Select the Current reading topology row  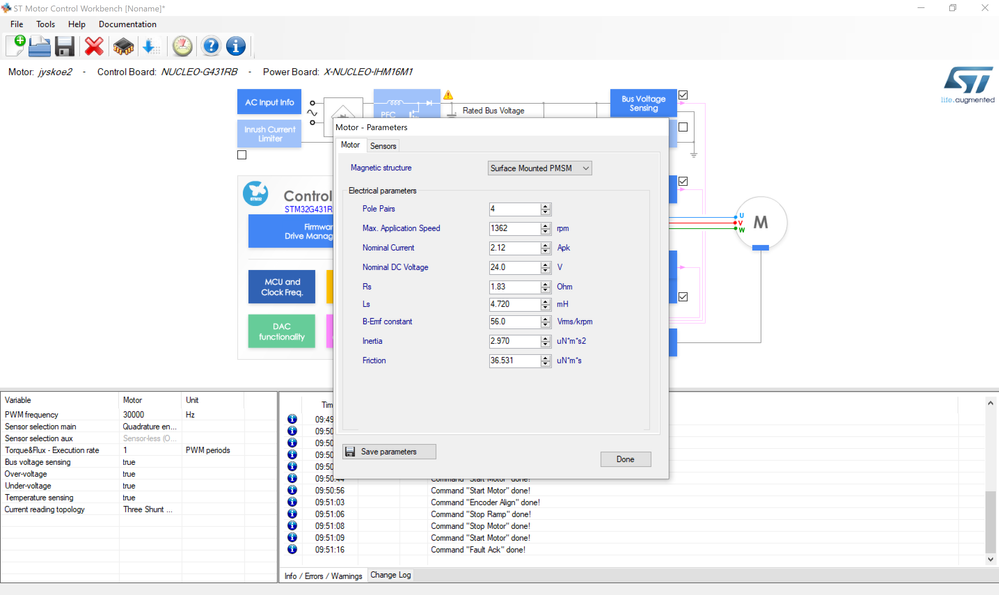[139, 510]
